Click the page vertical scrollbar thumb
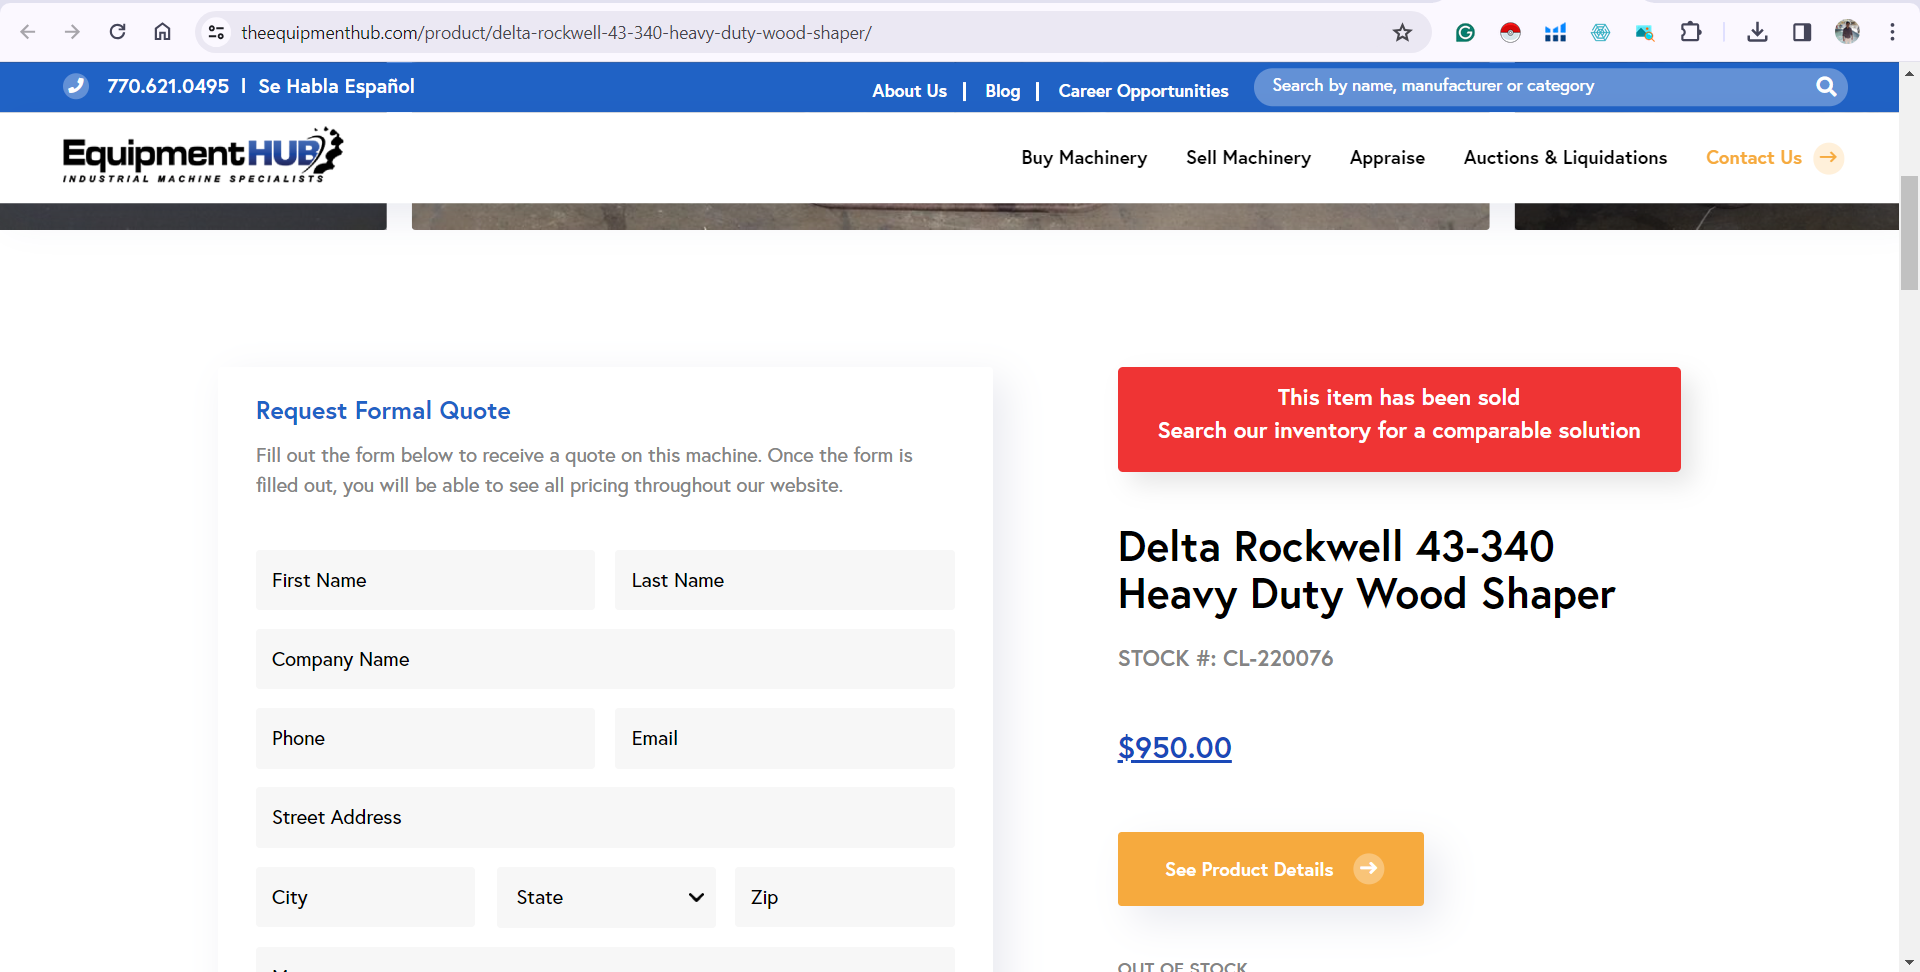The width and height of the screenshot is (1920, 972). [1909, 233]
